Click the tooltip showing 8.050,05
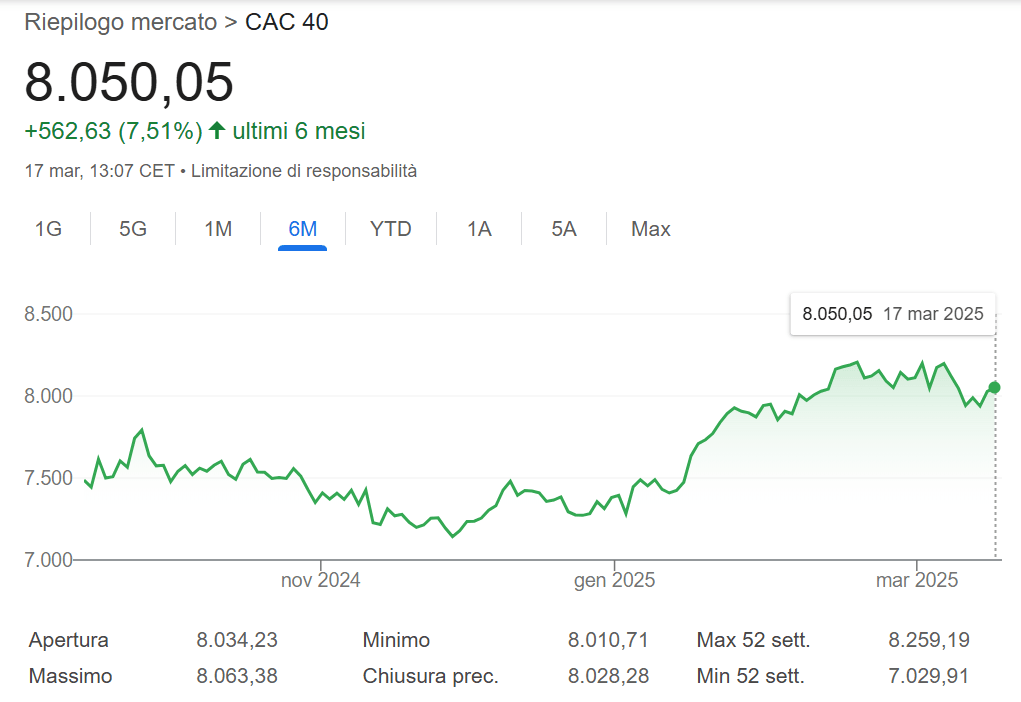The image size is (1021, 702). 891,313
